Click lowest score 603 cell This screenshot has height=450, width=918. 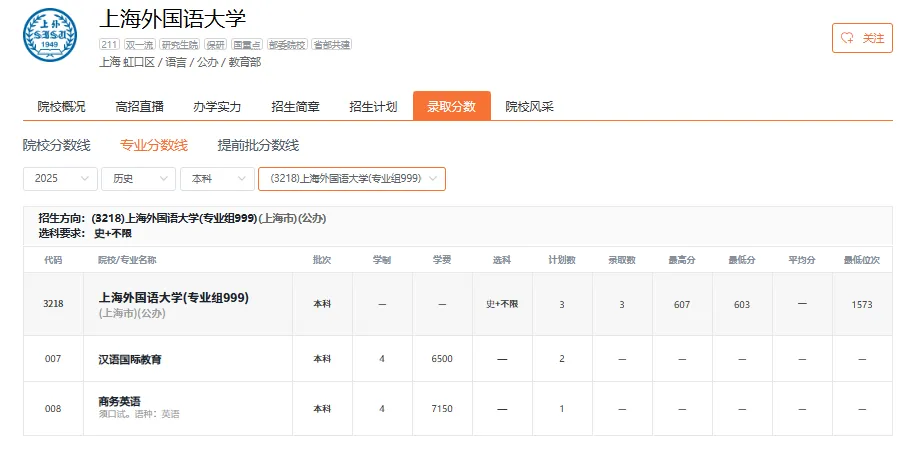coord(742,304)
